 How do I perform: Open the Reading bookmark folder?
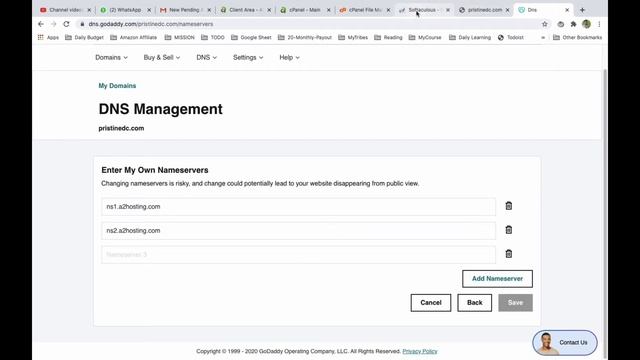[x=388, y=37]
